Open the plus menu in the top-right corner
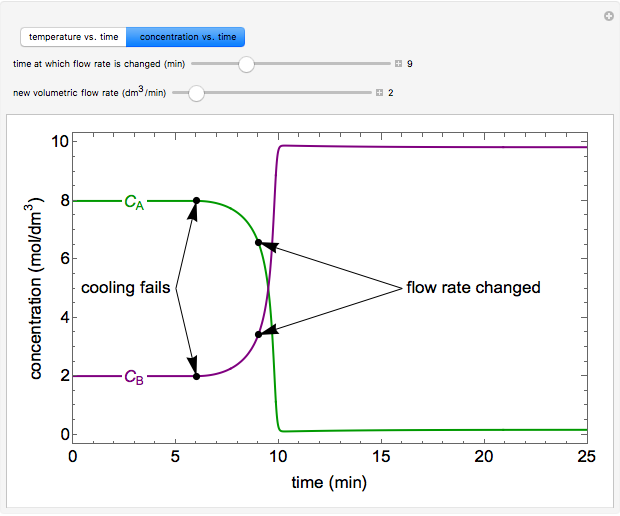 (x=608, y=16)
